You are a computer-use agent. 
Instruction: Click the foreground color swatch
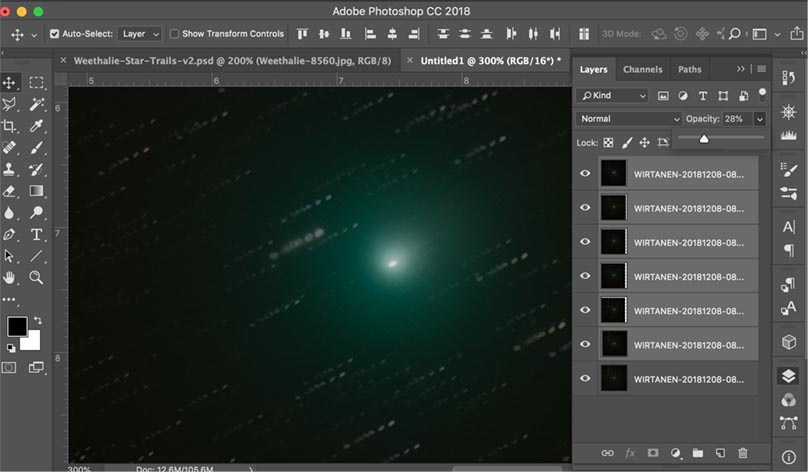pos(17,326)
